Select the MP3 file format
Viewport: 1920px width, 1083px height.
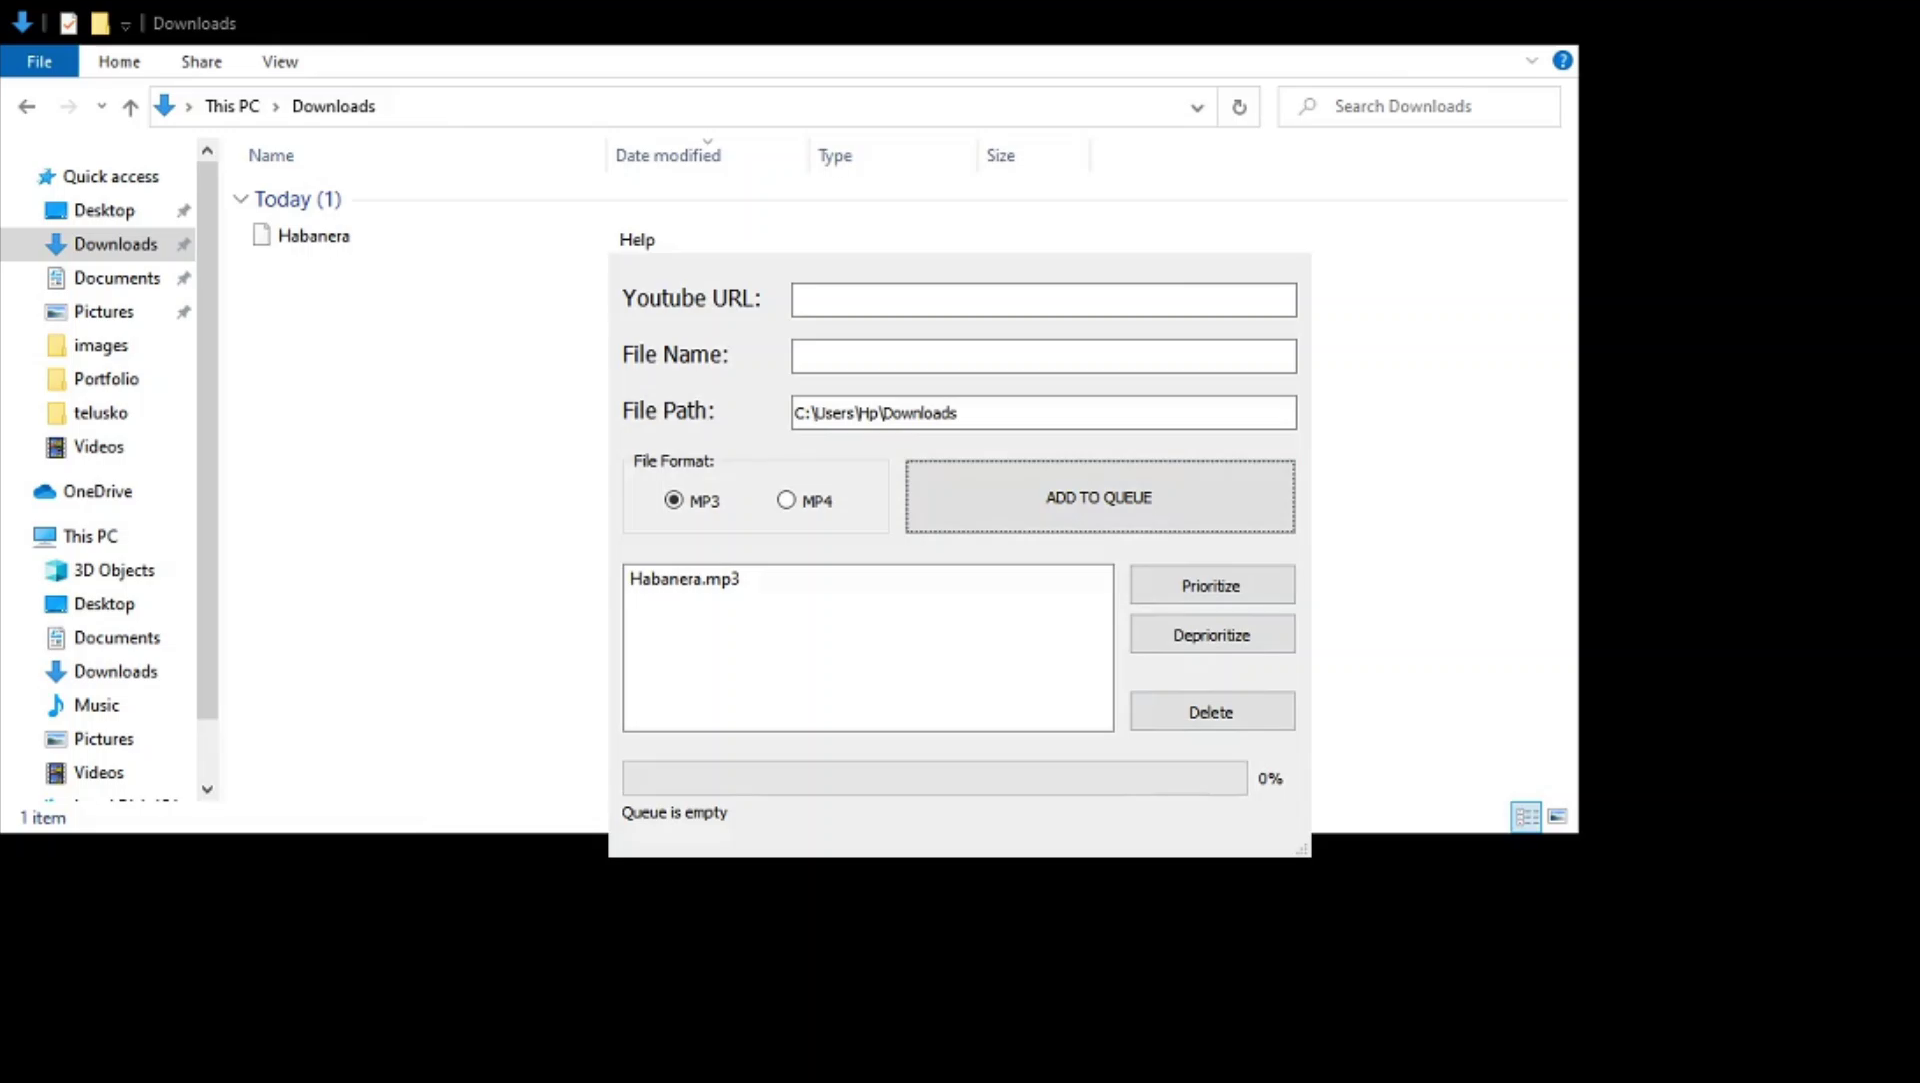point(692,500)
